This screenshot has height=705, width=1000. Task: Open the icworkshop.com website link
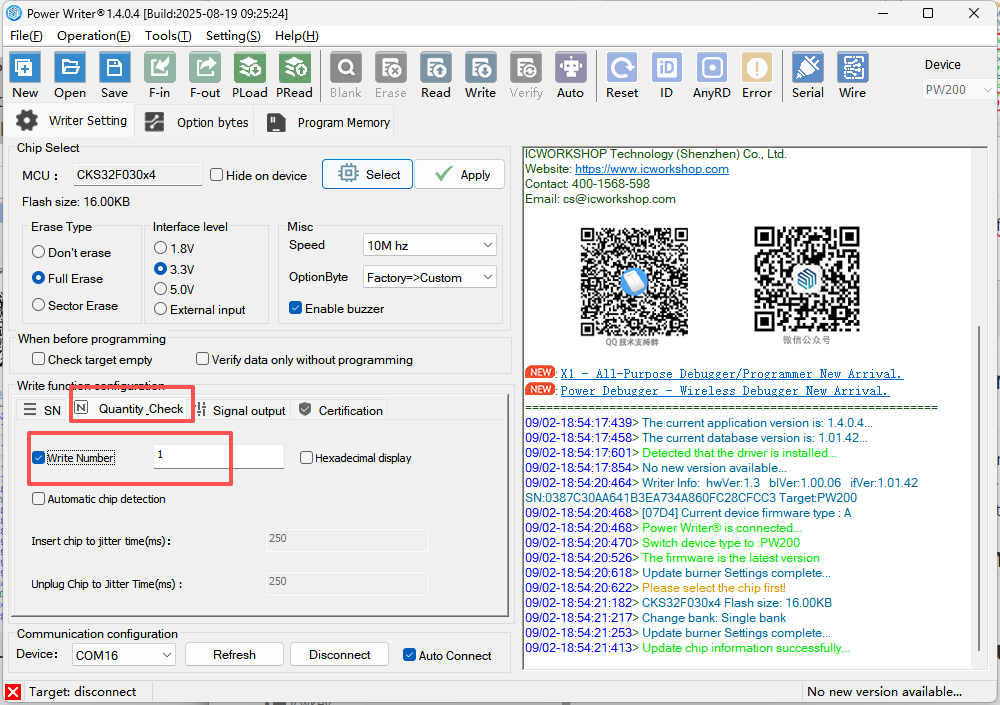[652, 169]
